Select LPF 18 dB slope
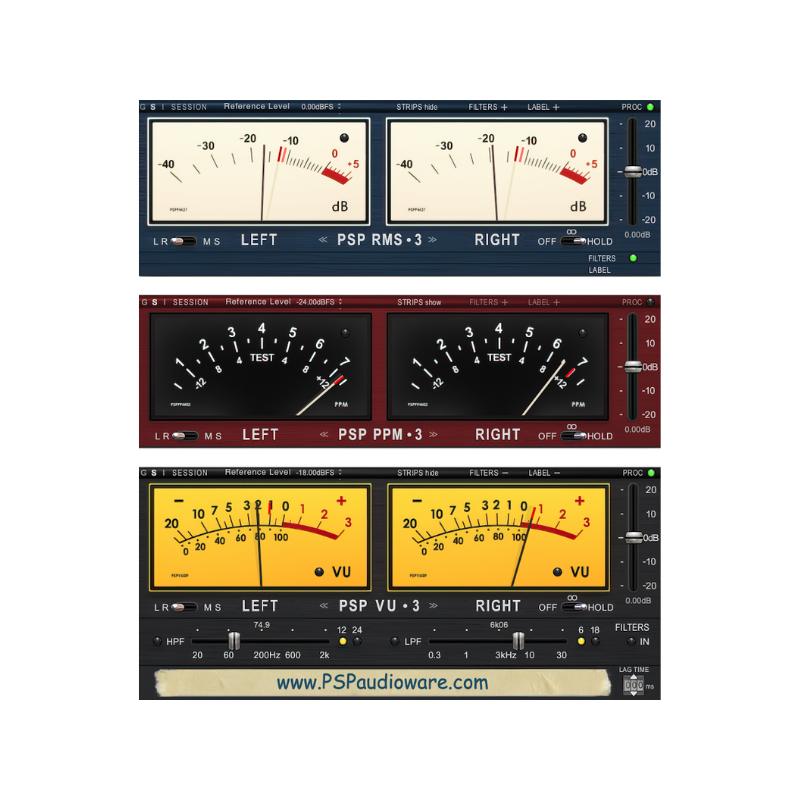Viewport: 800px width, 800px height. click(595, 641)
